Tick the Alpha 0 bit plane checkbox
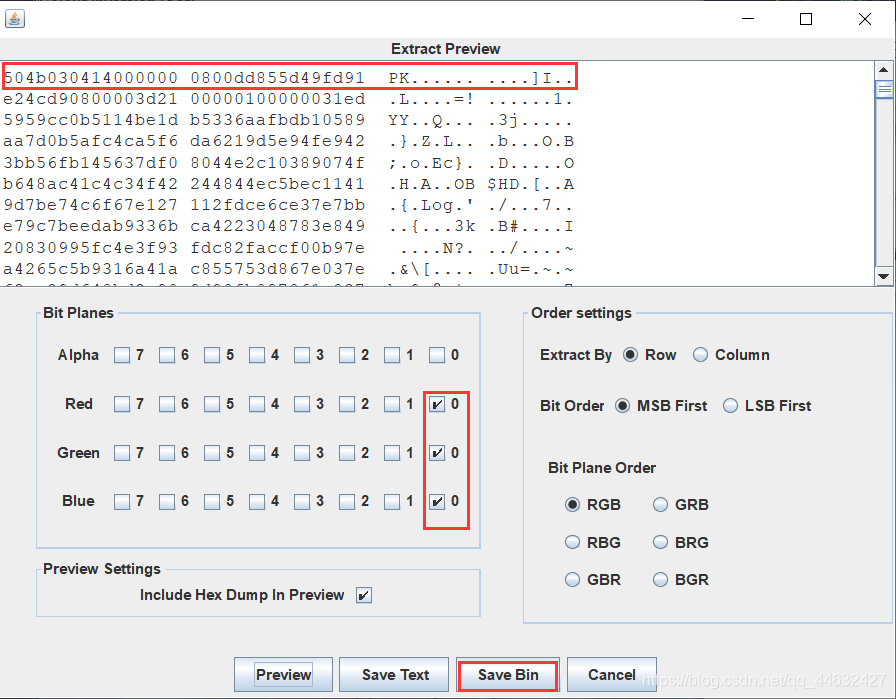The height and width of the screenshot is (699, 896). coord(437,355)
